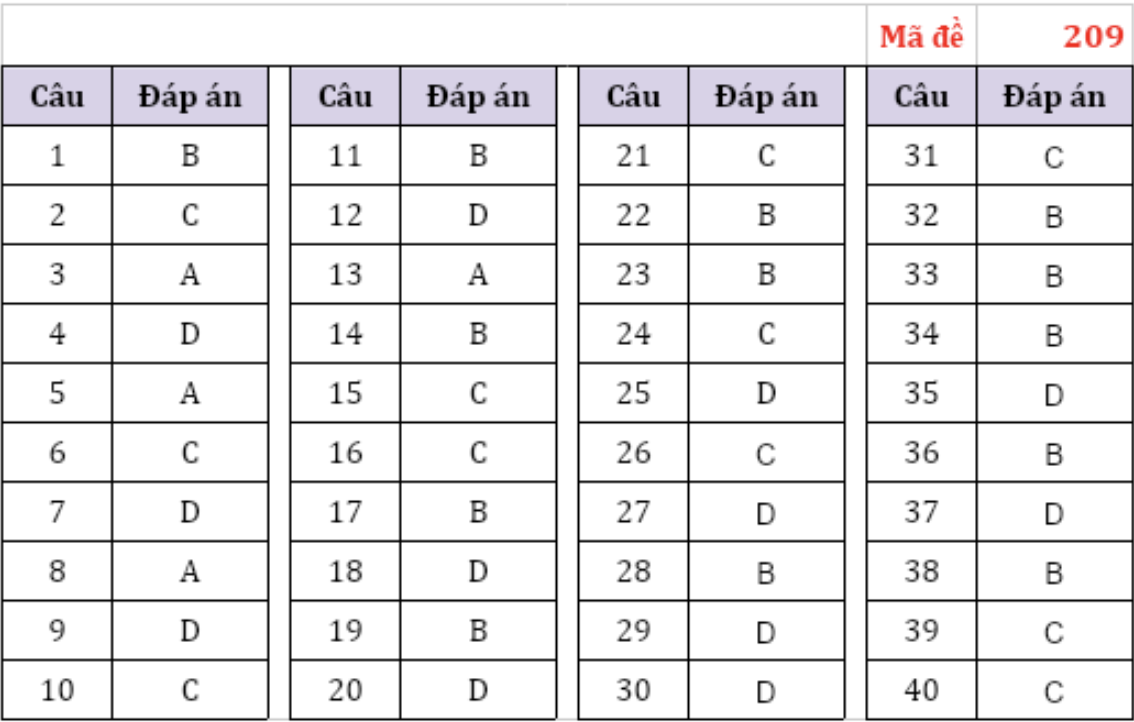
Task: Select answer A for question 13
Action: point(478,275)
